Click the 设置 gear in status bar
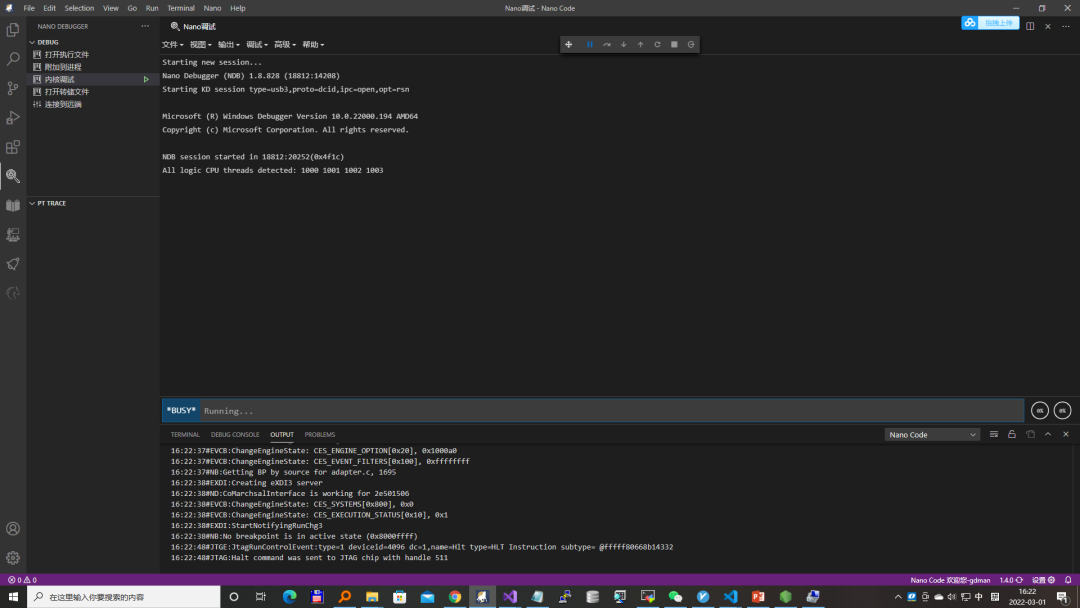 coord(1043,580)
